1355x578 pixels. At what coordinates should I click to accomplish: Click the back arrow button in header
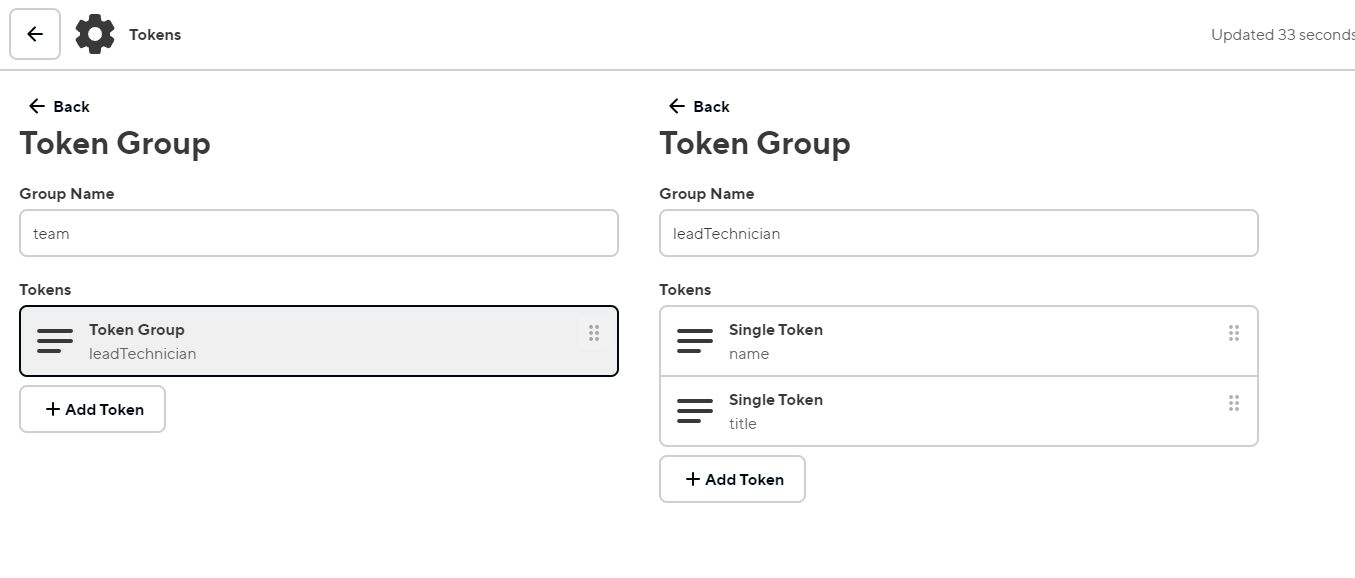35,34
